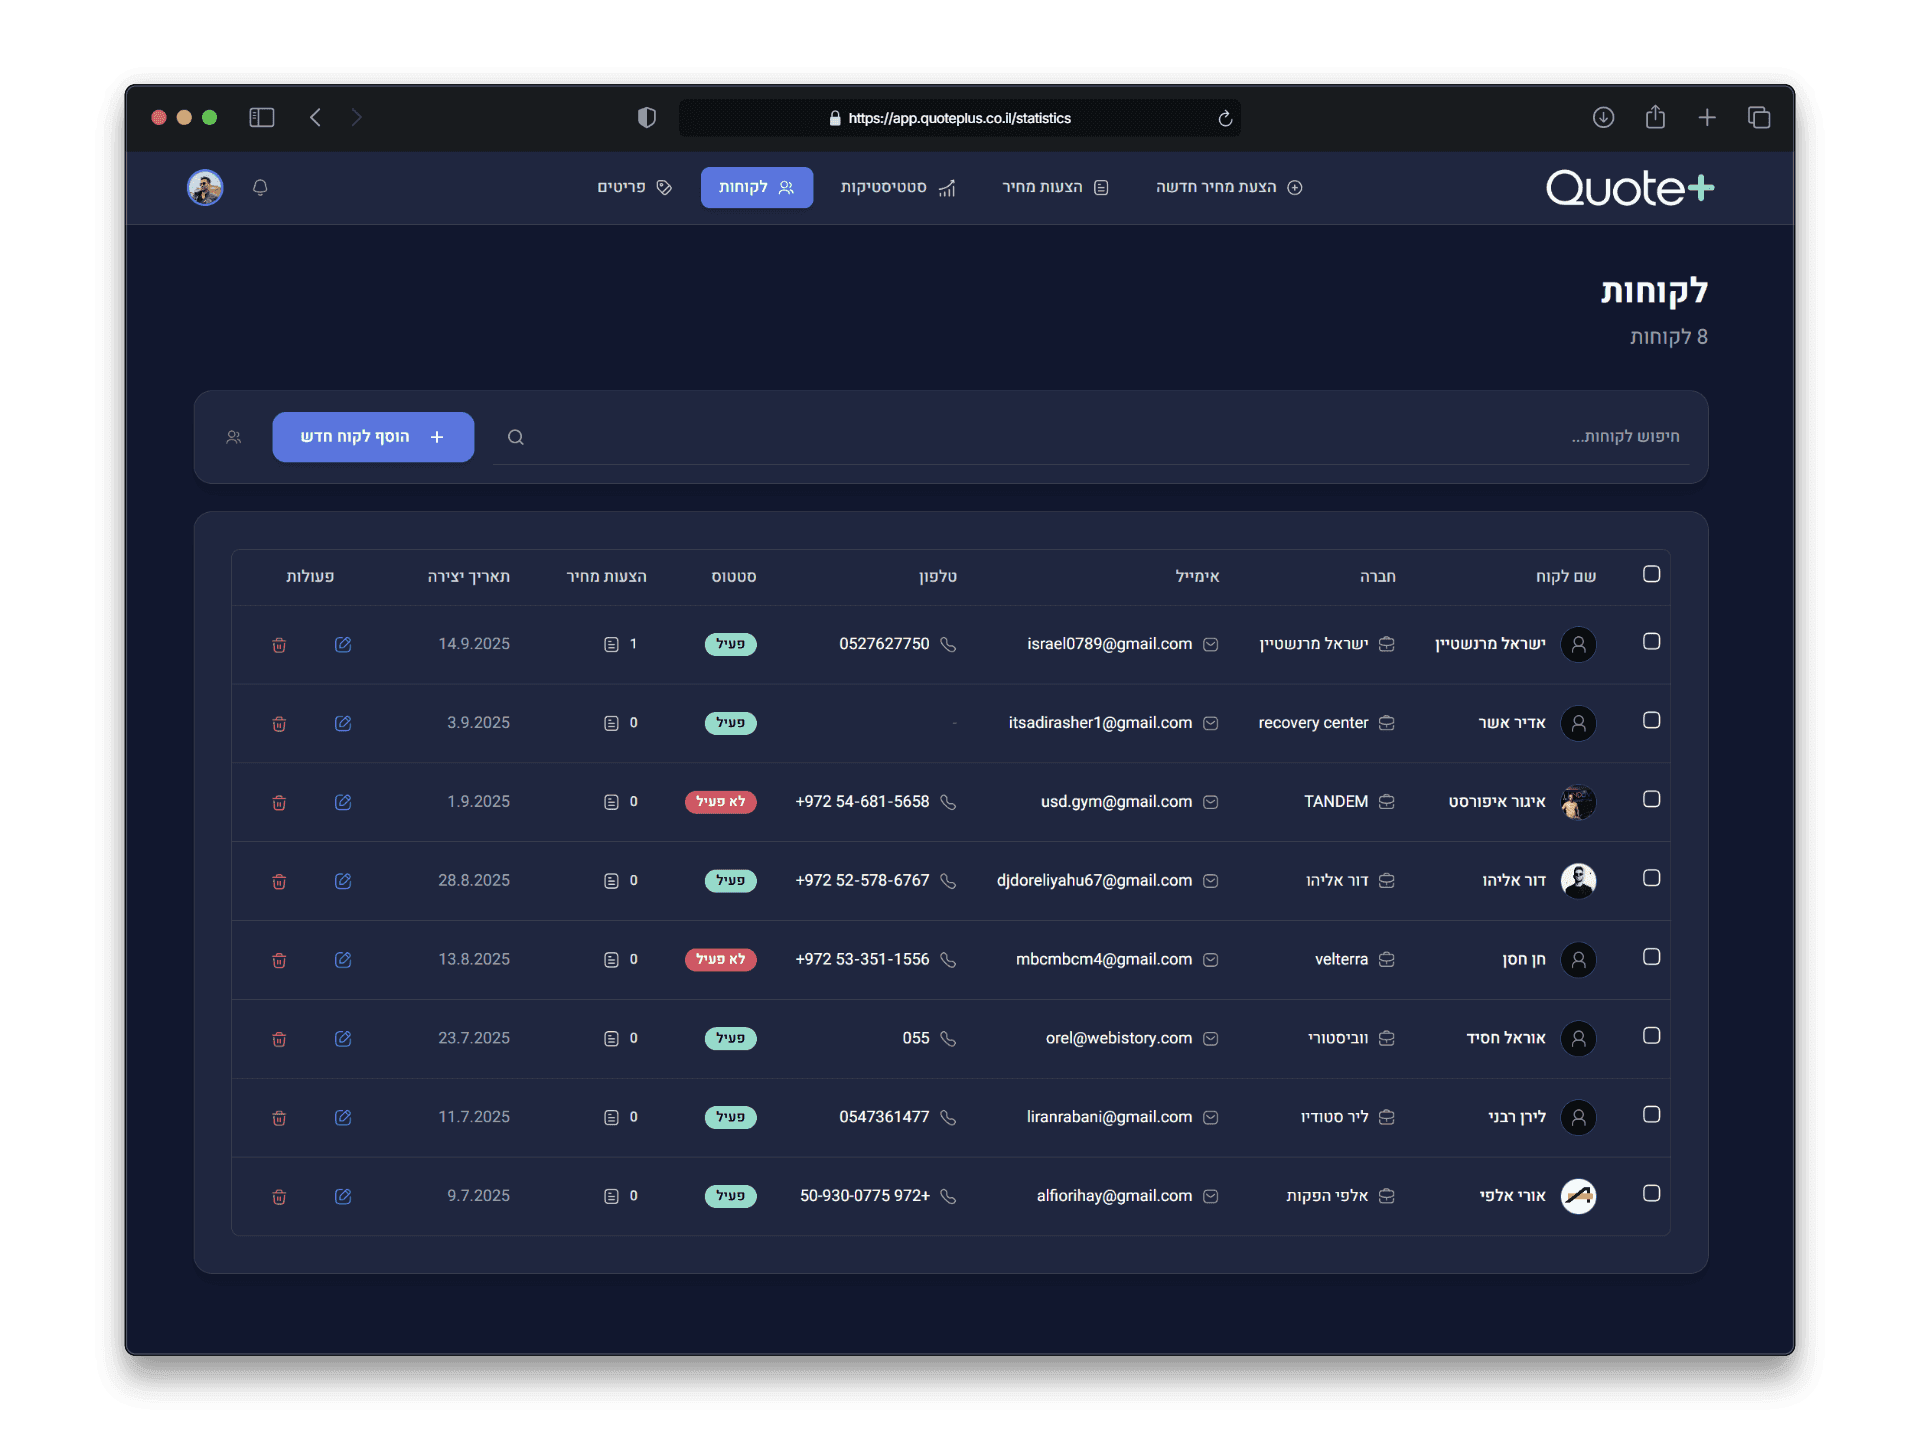Open הצעת מחיר חדשה tab
The width and height of the screenshot is (1920, 1440).
click(1229, 188)
